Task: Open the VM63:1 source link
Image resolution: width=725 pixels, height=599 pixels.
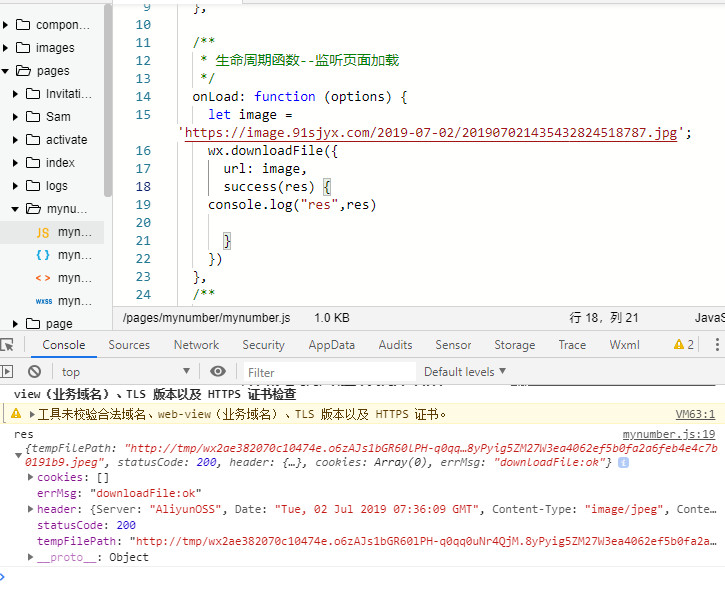Action: coord(695,414)
